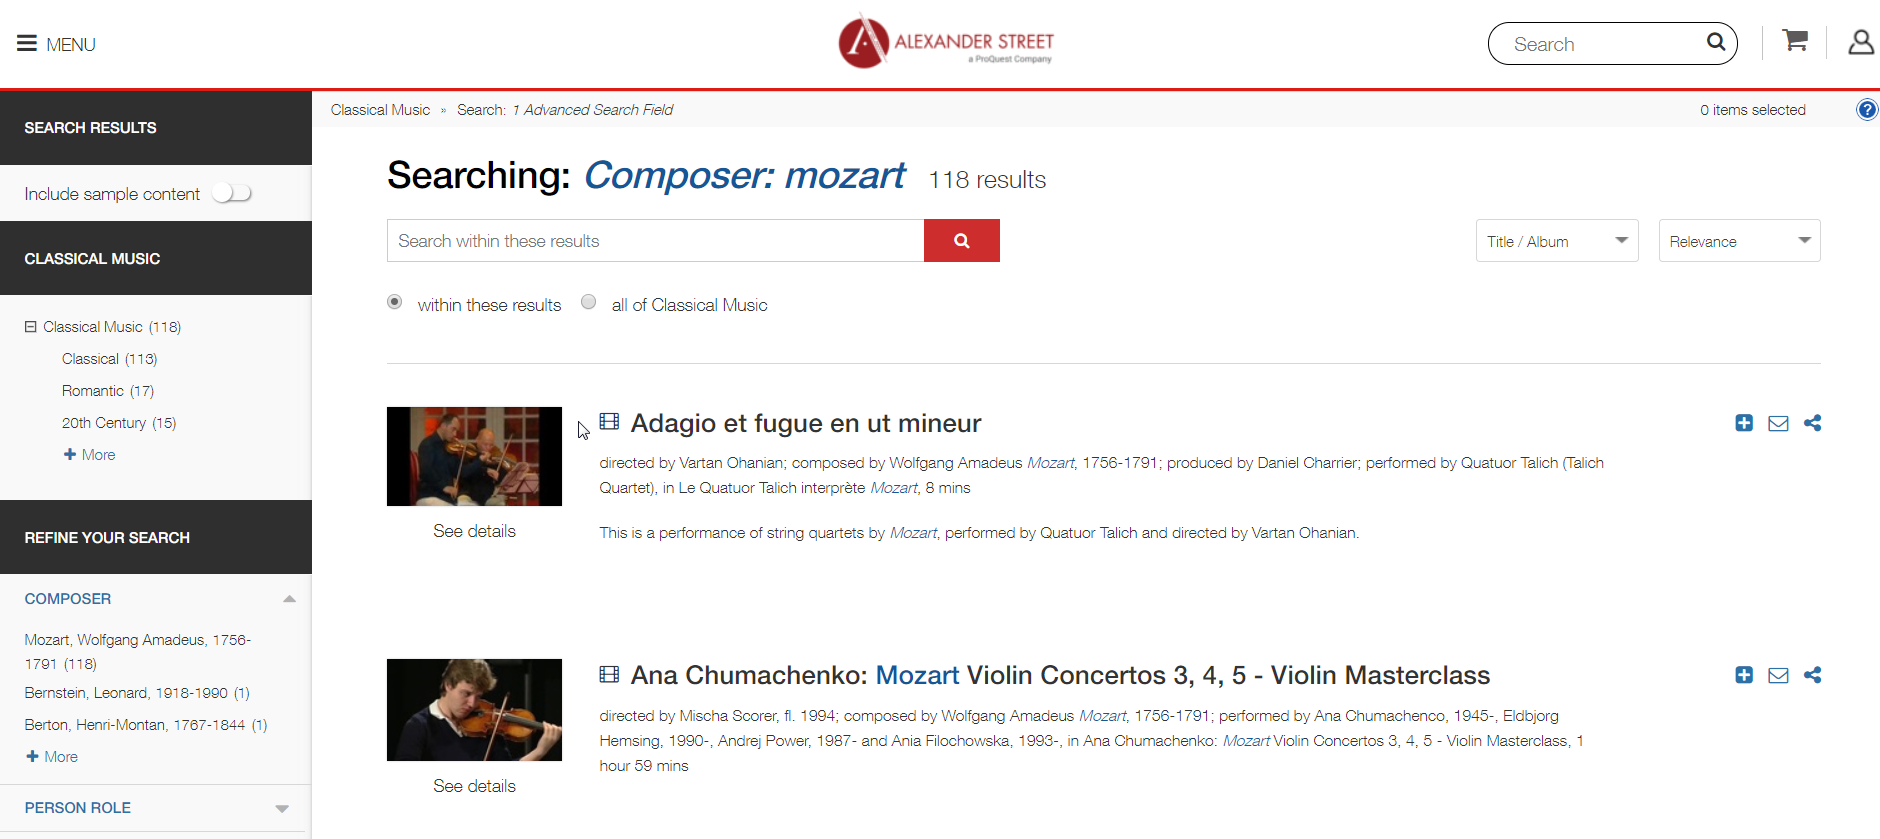The width and height of the screenshot is (1880, 839).
Task: Select the within these results radio button
Action: click(x=395, y=302)
